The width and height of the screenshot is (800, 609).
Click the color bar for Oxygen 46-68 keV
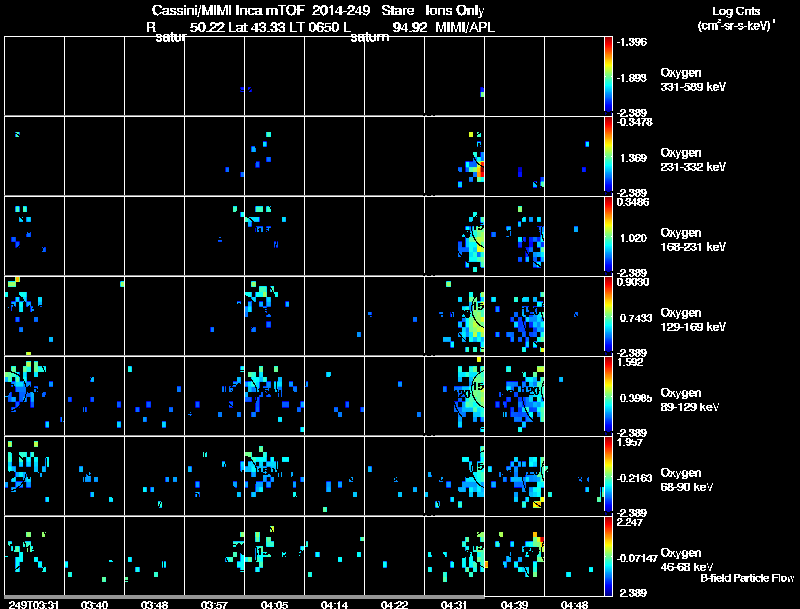(x=608, y=556)
